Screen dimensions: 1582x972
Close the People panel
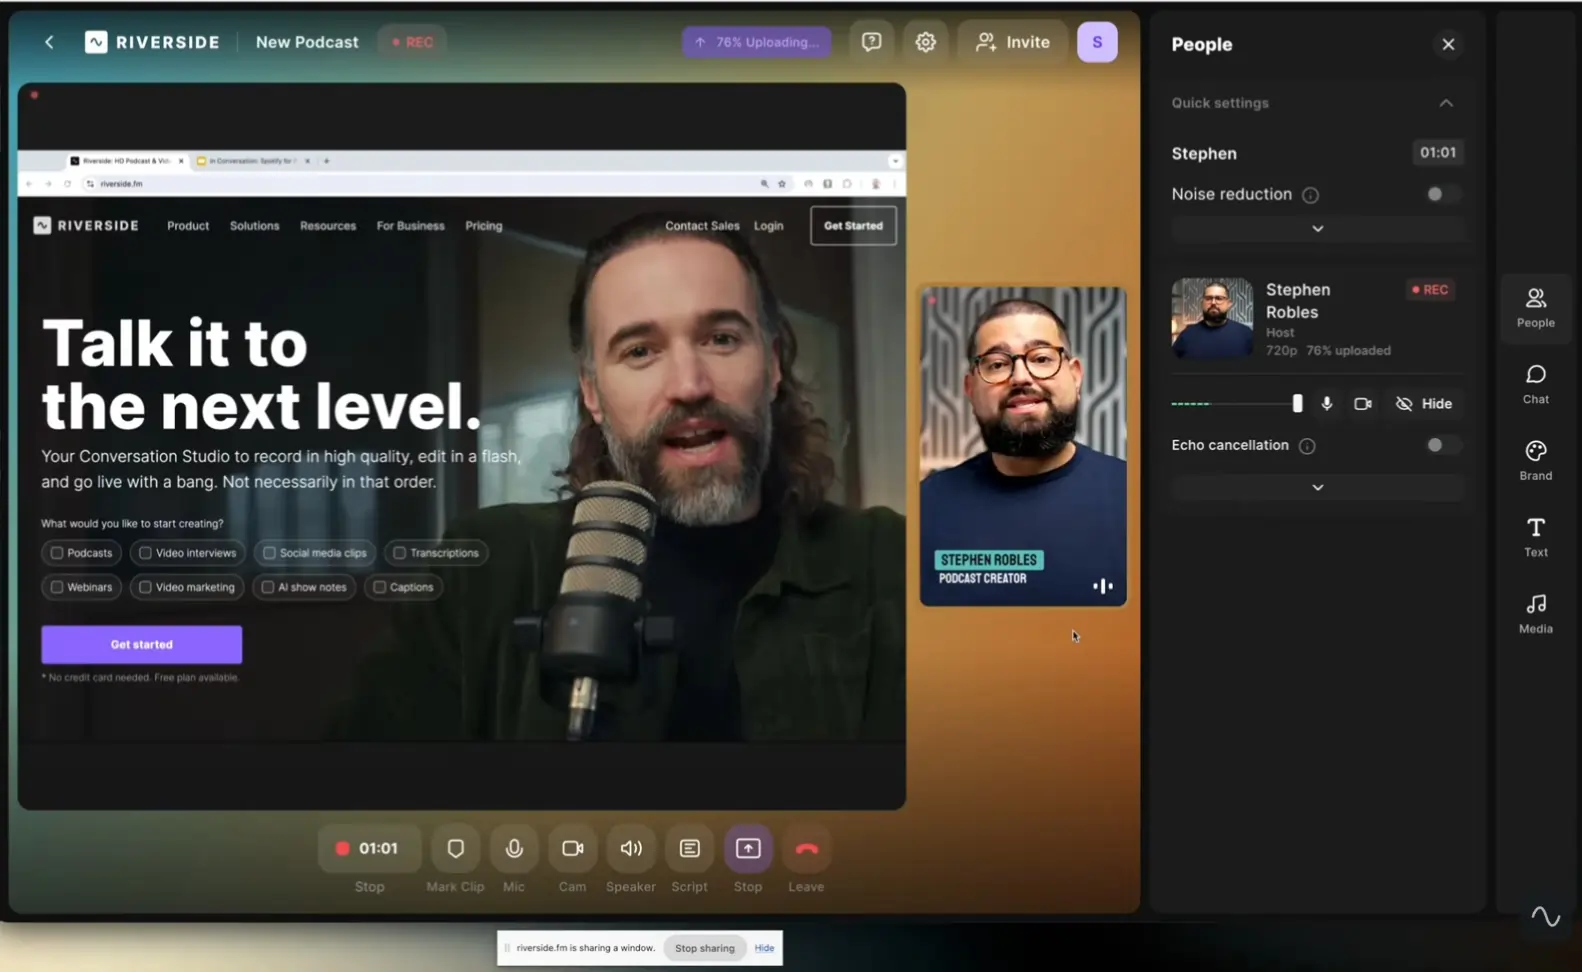tap(1448, 44)
